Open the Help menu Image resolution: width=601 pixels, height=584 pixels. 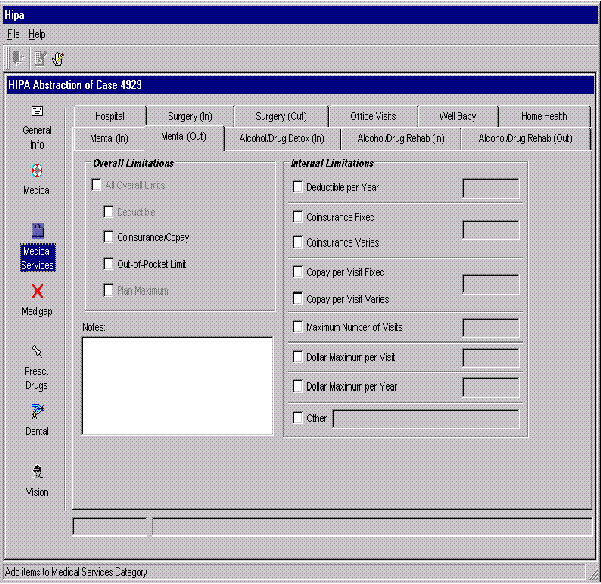(36, 34)
